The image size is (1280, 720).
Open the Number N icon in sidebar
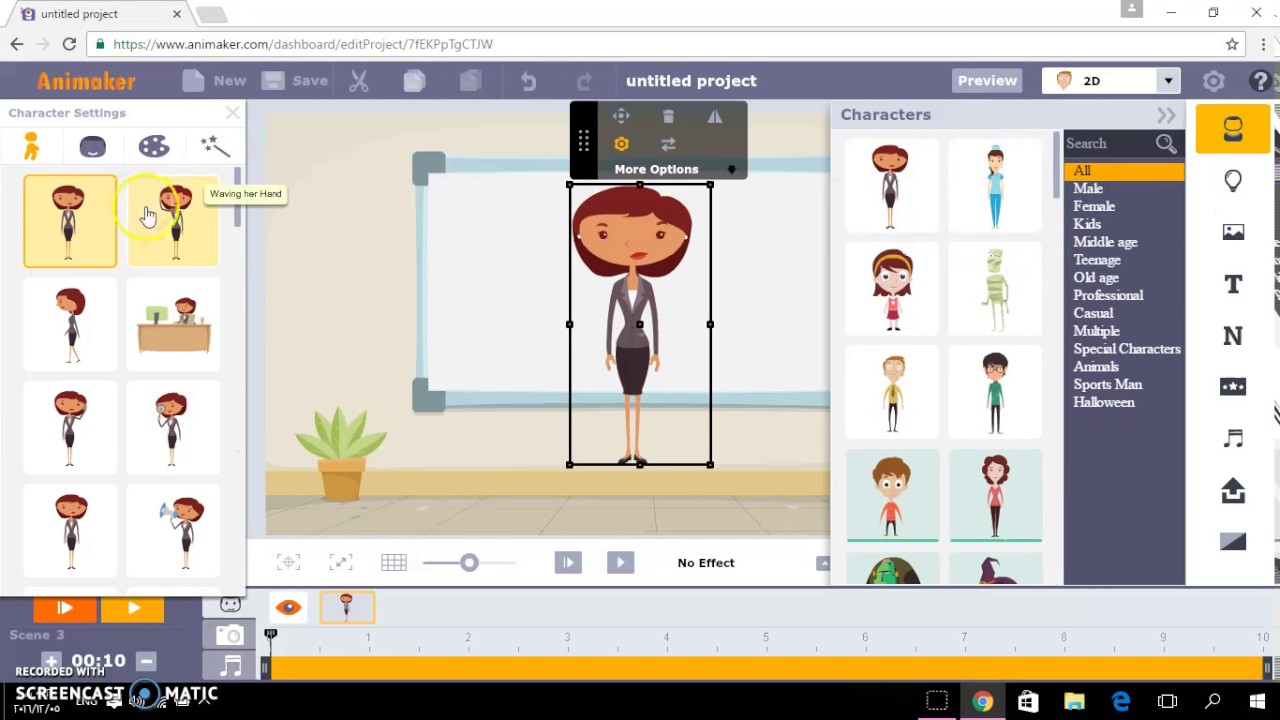click(x=1233, y=336)
